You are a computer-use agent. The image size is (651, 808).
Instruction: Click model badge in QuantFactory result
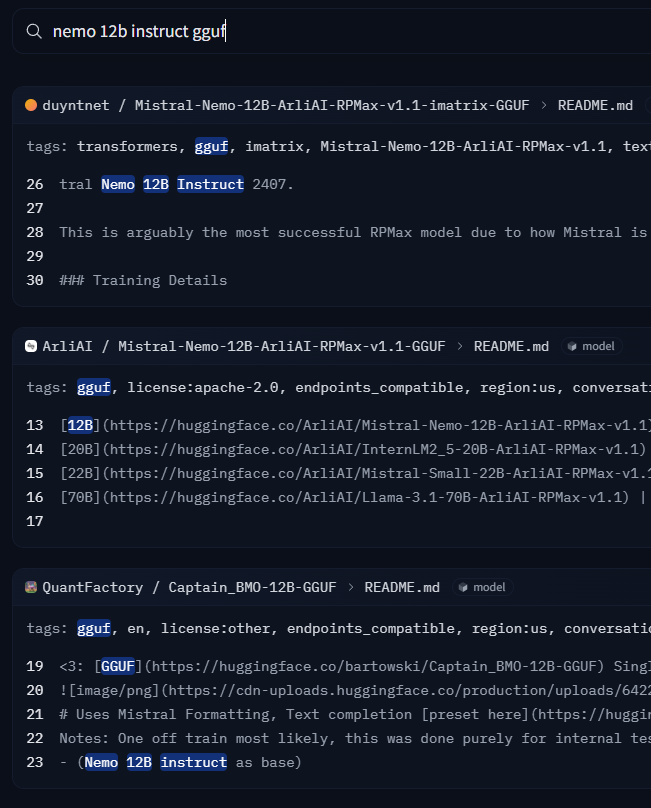click(482, 587)
